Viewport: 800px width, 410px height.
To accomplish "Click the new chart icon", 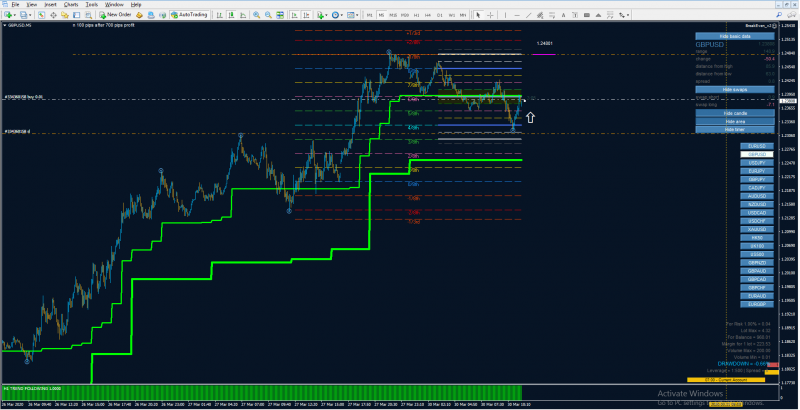I will (x=8, y=15).
